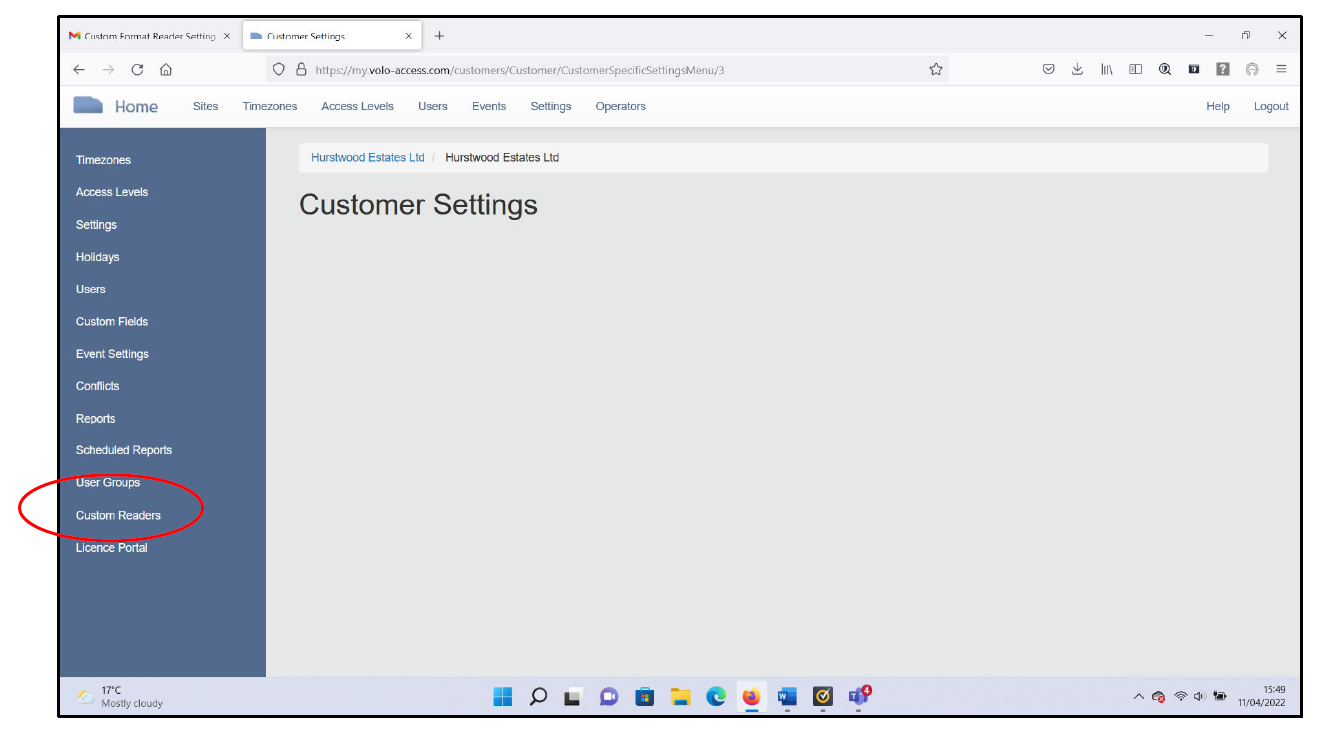Open the Firefox library icon
Viewport: 1327px width, 738px height.
[1107, 70]
